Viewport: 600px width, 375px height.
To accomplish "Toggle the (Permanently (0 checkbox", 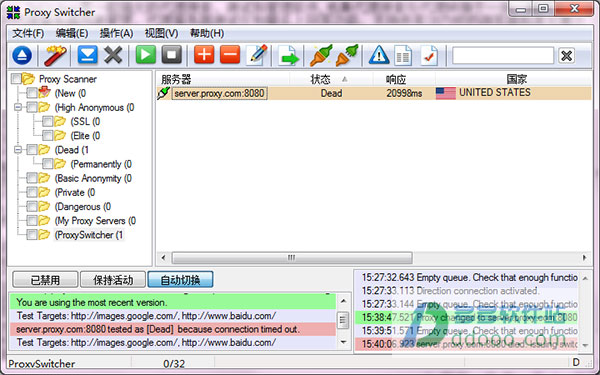I will click(x=47, y=164).
